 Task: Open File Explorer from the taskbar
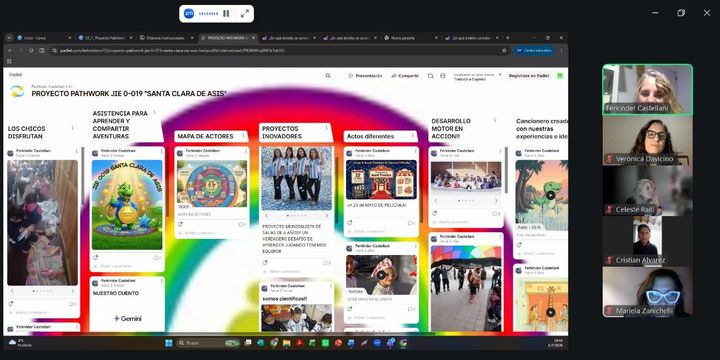tap(287, 343)
